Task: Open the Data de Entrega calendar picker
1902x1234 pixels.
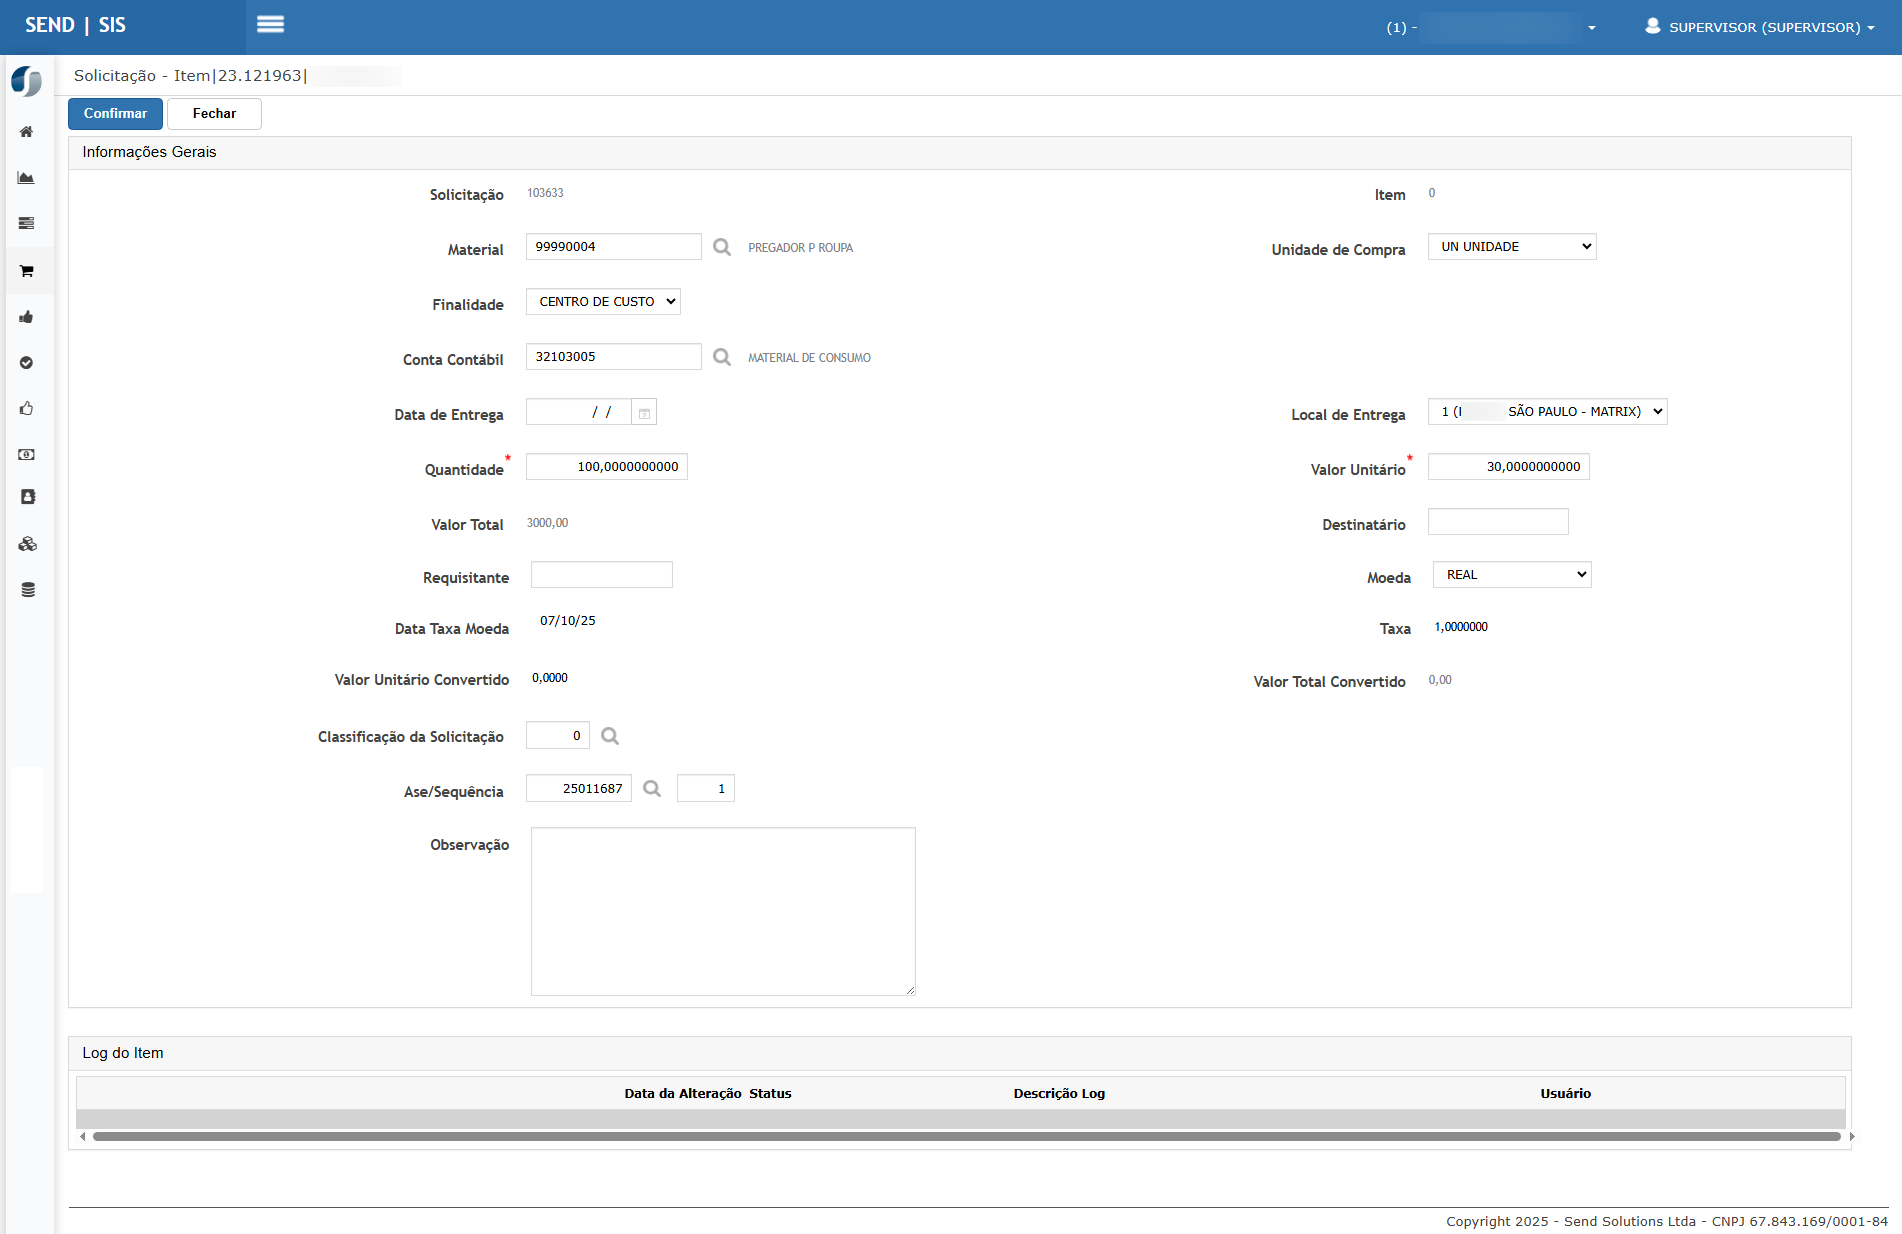Action: (644, 413)
